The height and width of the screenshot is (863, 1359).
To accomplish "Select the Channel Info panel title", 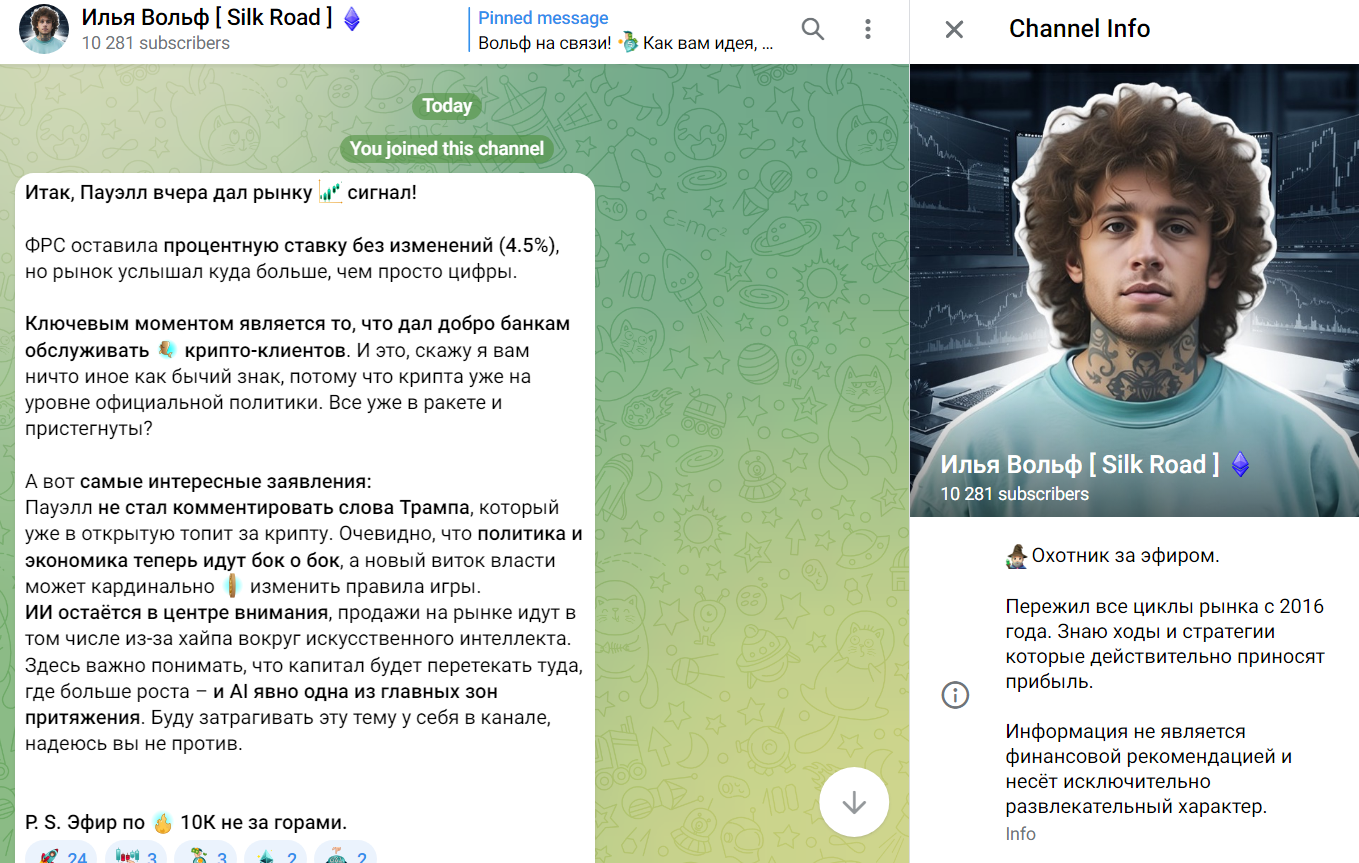I will point(1080,29).
